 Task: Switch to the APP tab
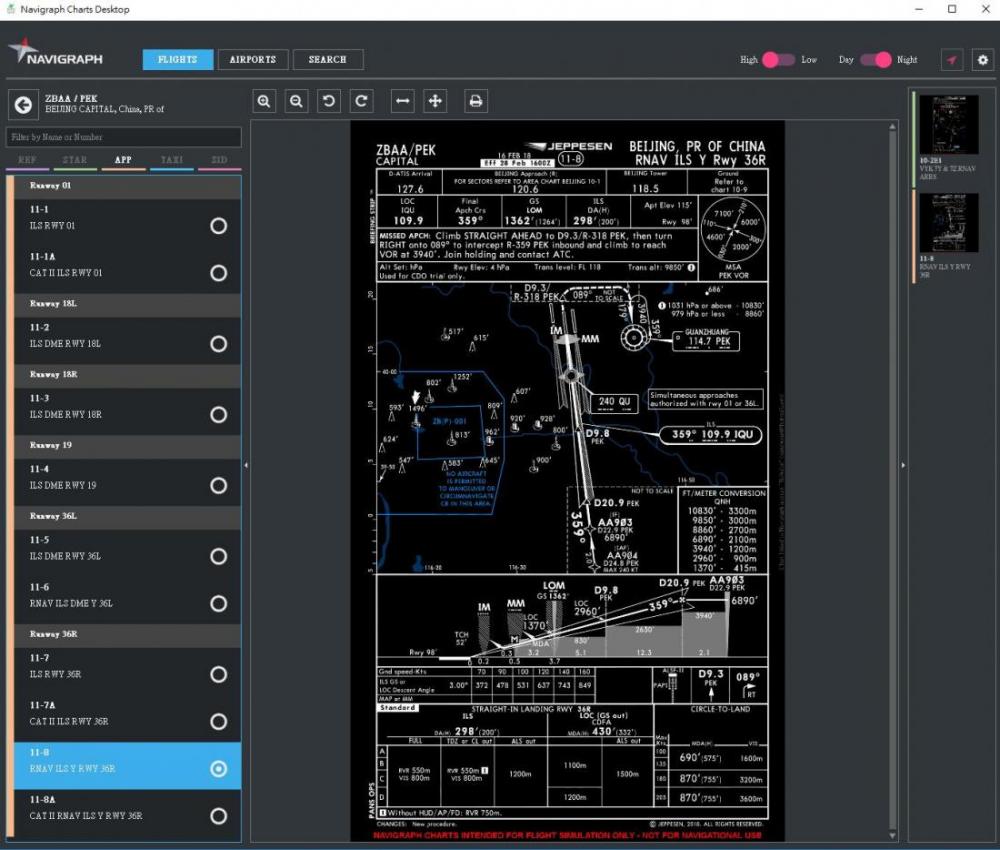click(x=123, y=160)
